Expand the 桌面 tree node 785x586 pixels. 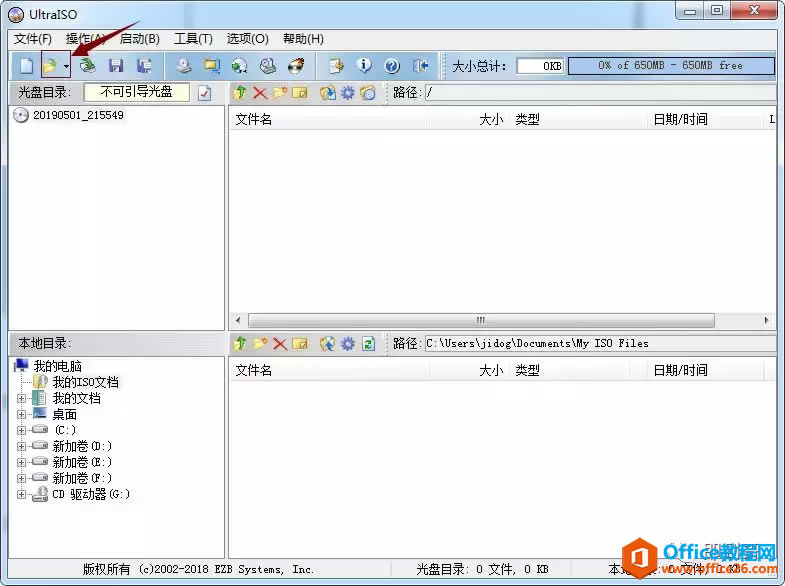22,414
